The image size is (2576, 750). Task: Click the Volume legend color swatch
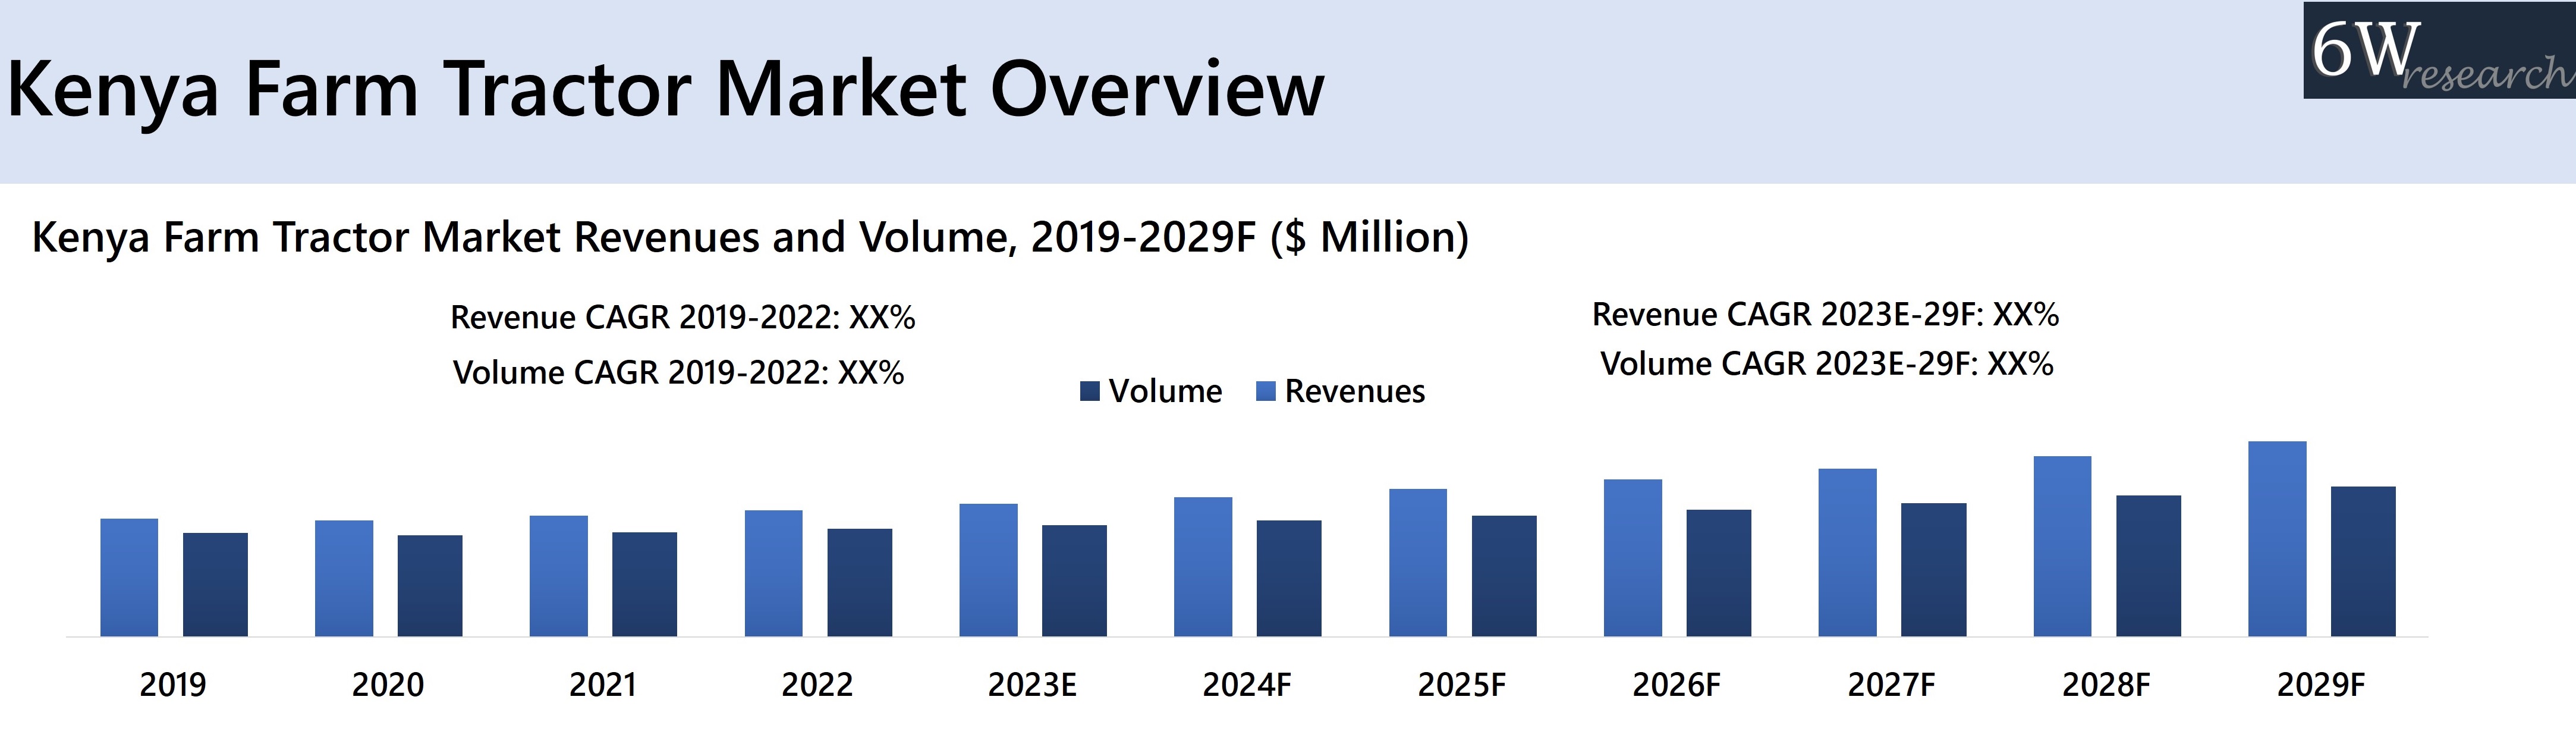(x=1090, y=391)
